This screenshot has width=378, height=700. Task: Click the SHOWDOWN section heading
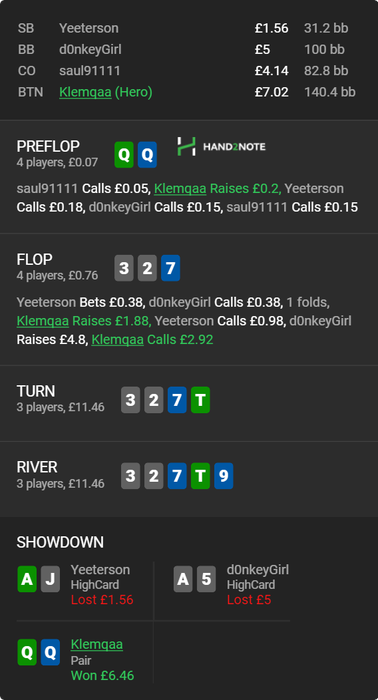[60, 542]
